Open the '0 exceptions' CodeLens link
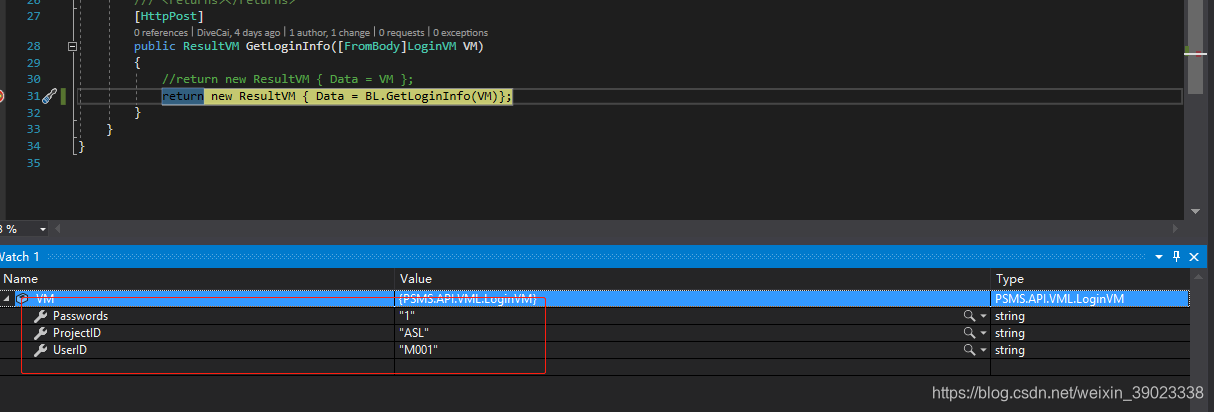 [461, 33]
